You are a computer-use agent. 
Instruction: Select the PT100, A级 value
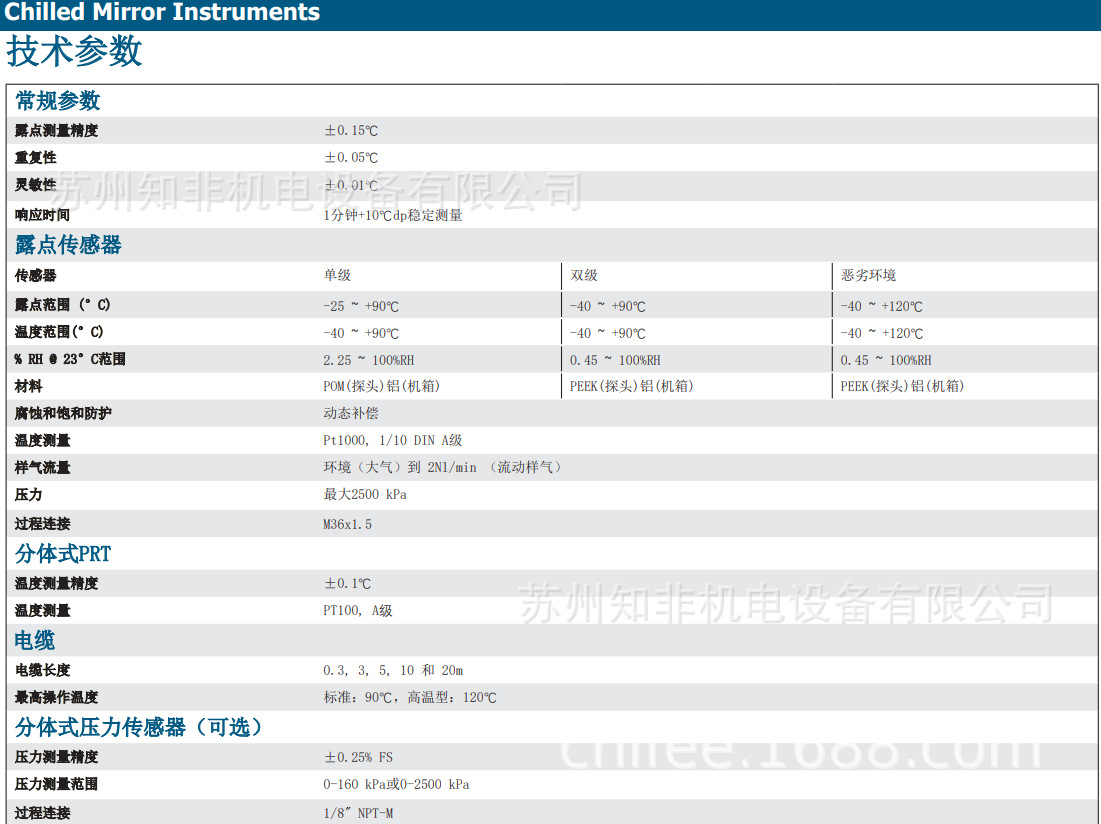coord(357,611)
